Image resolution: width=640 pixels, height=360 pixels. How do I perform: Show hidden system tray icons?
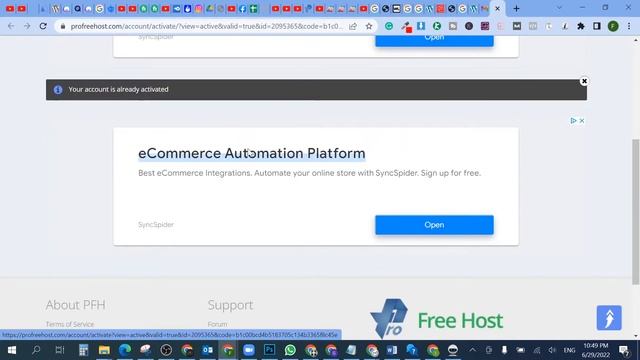pos(472,350)
